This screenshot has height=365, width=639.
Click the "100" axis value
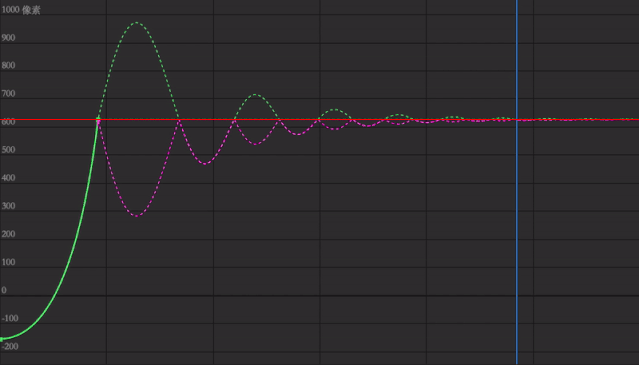[x=9, y=262]
